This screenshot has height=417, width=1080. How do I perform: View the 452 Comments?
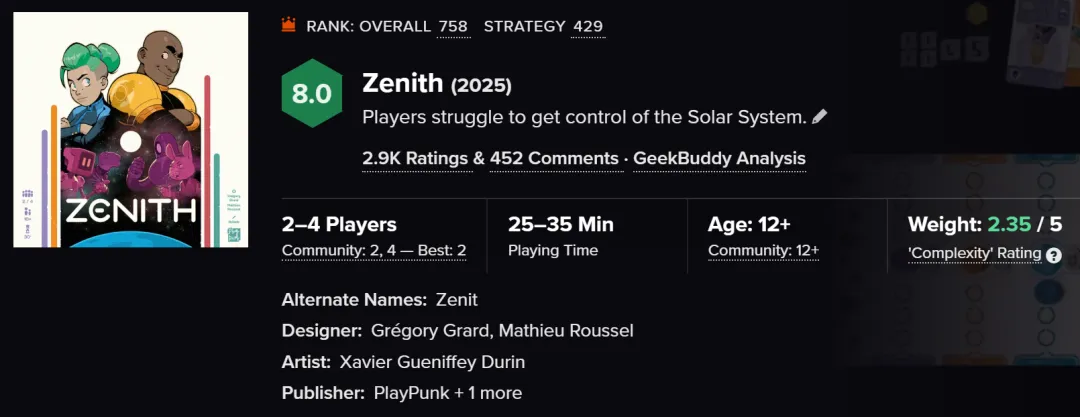coord(554,158)
